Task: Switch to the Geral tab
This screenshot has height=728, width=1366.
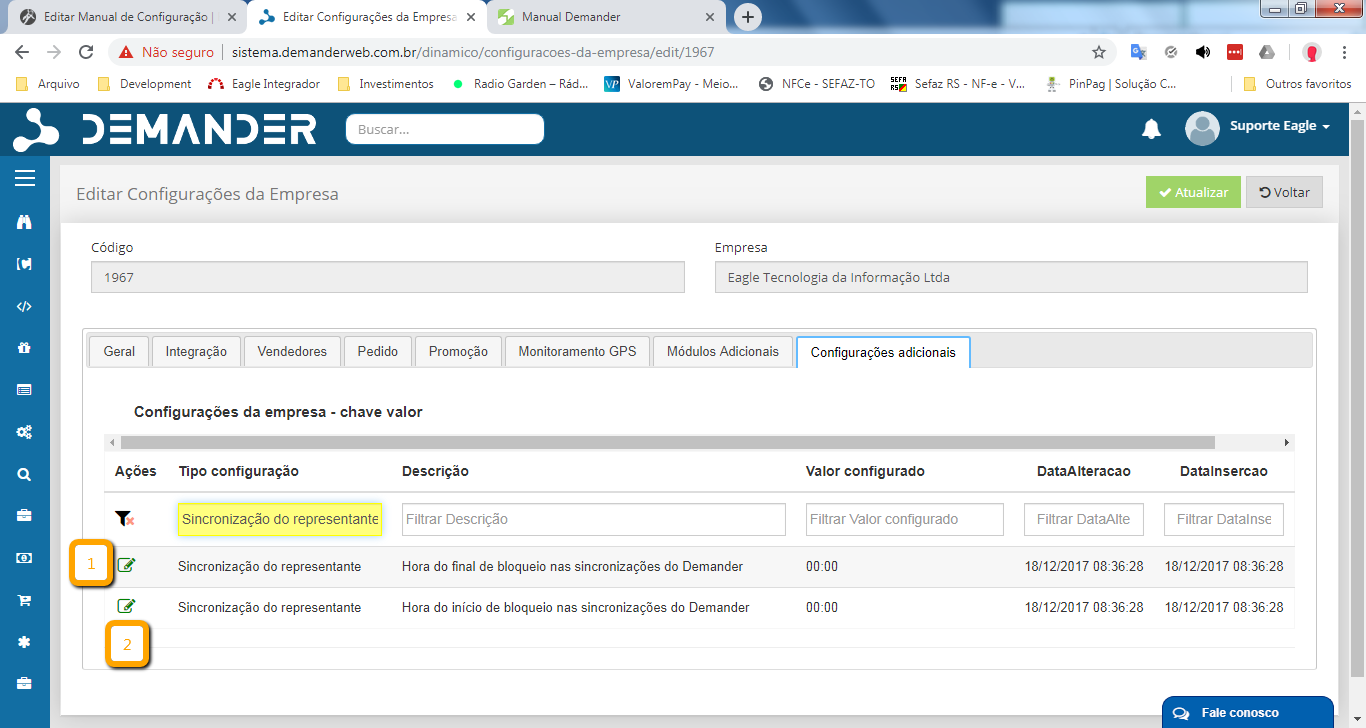Action: point(119,351)
